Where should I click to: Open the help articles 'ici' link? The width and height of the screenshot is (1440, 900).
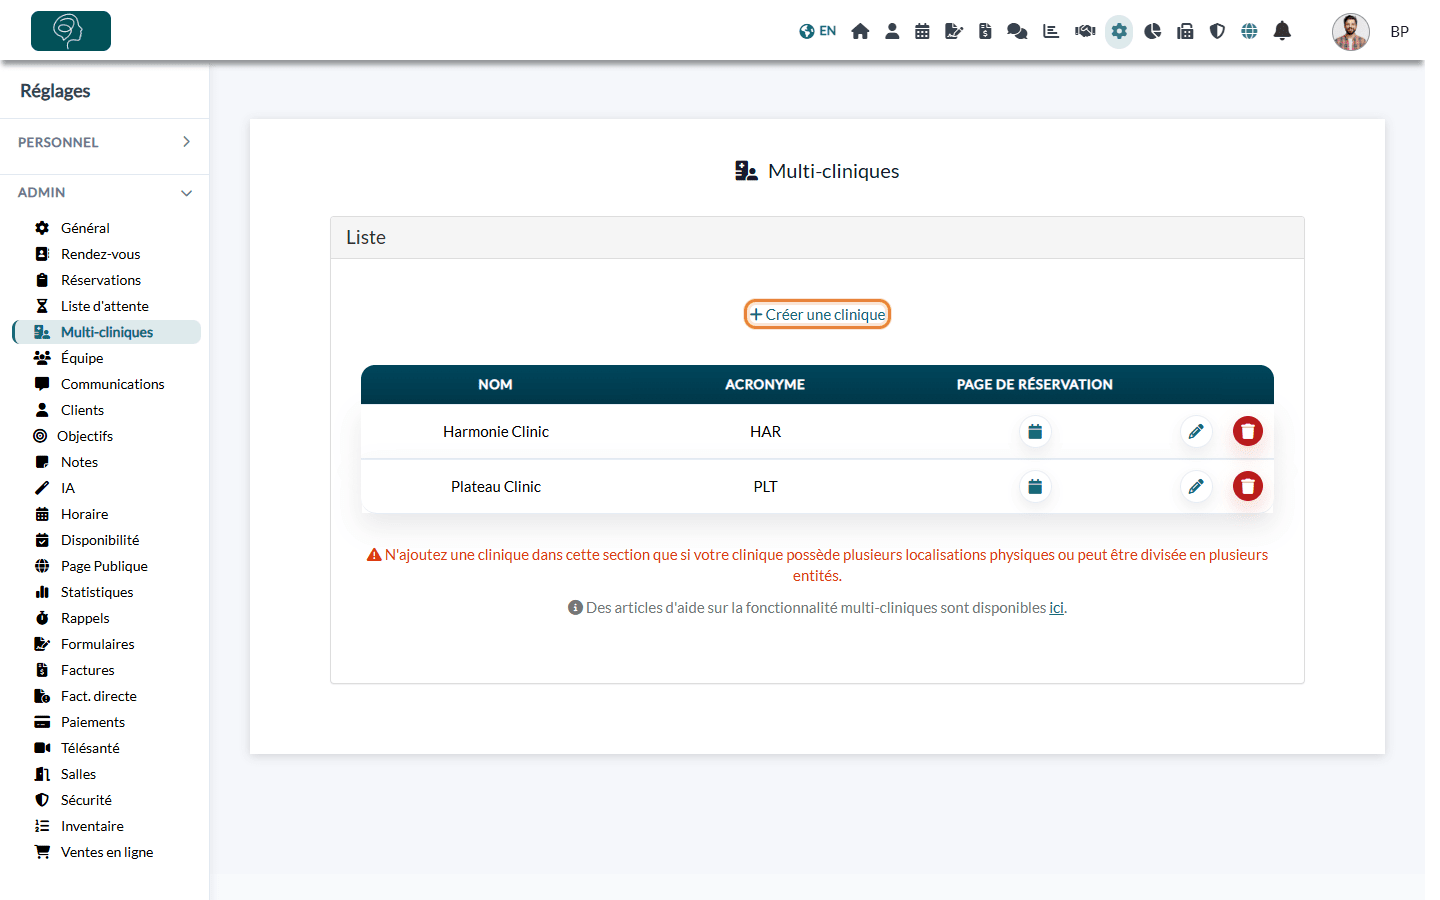click(1056, 608)
